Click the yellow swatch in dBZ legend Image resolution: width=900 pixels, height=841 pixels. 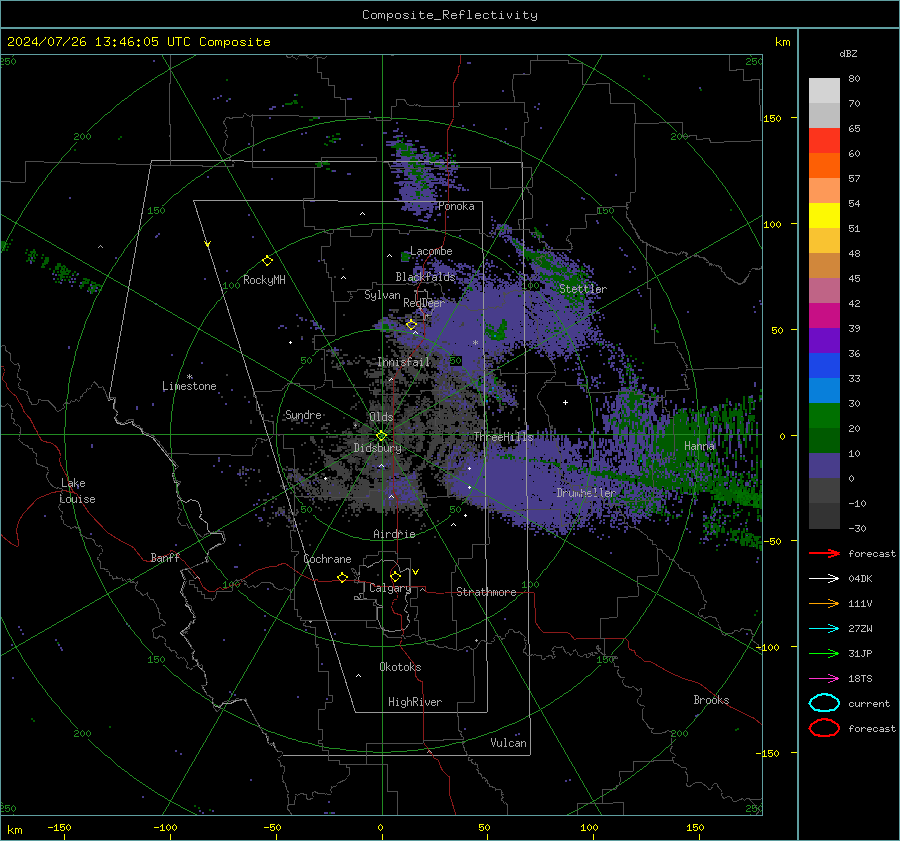tap(824, 215)
